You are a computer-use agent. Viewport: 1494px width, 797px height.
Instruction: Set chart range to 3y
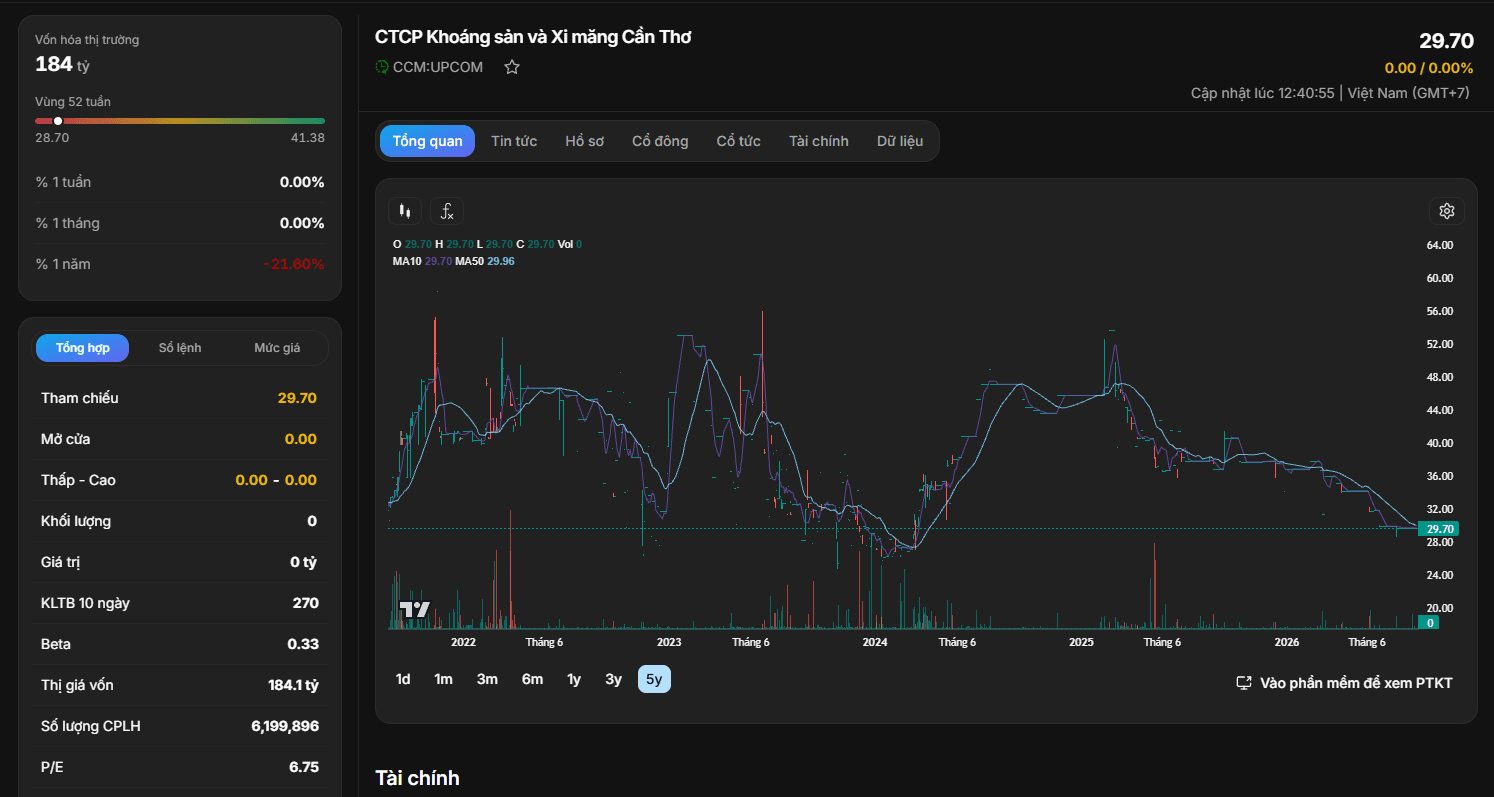pyautogui.click(x=613, y=679)
